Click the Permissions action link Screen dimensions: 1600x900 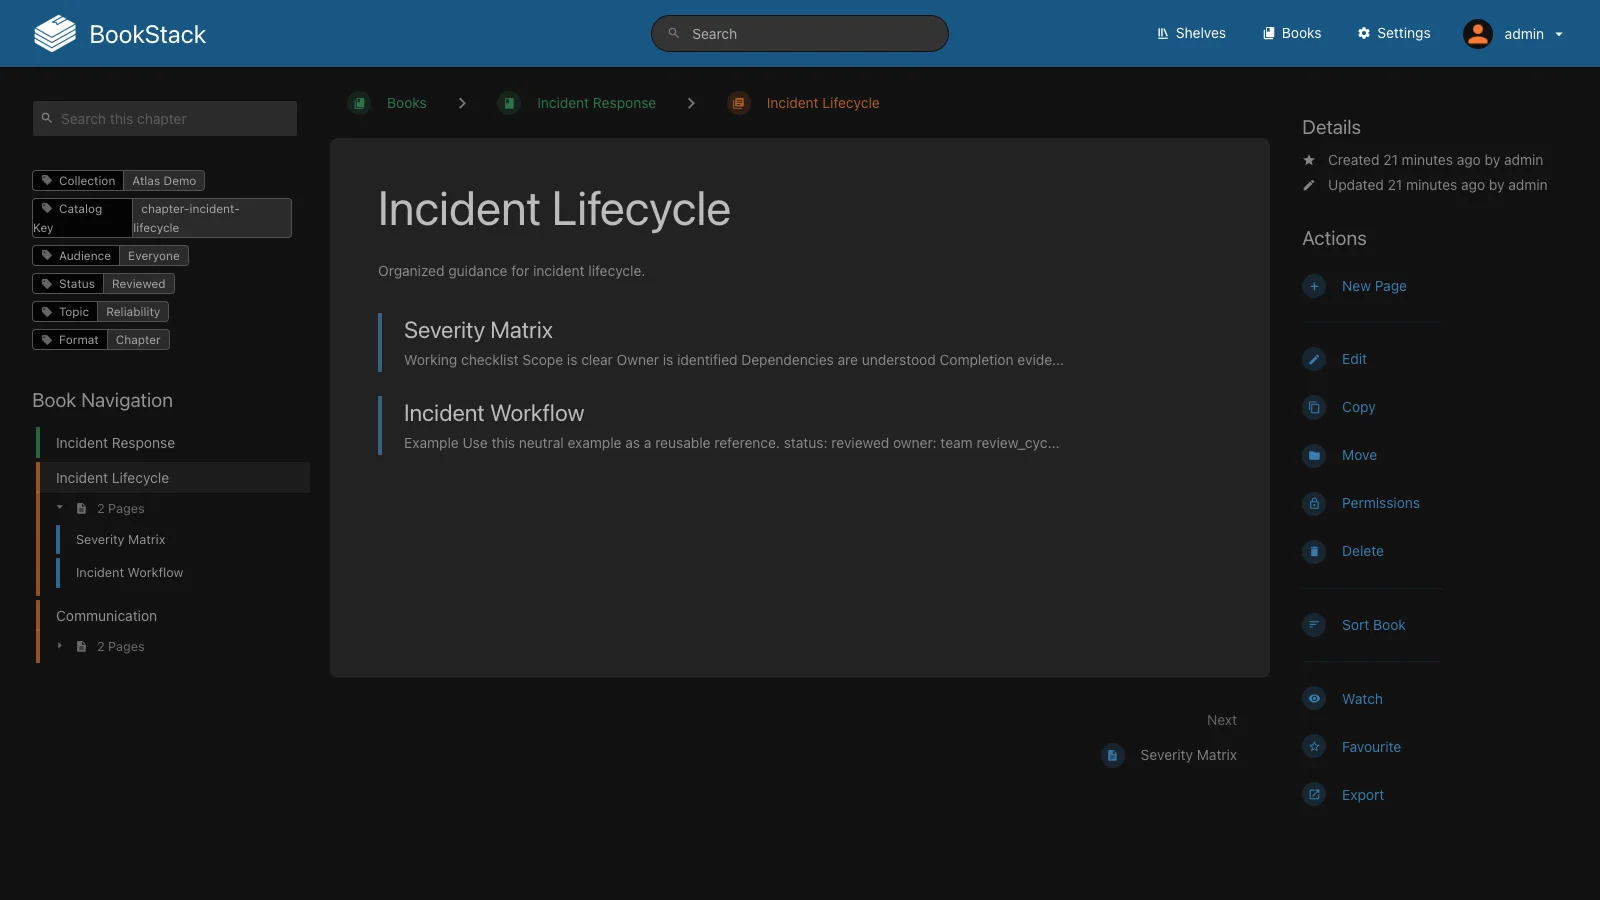pyautogui.click(x=1381, y=503)
